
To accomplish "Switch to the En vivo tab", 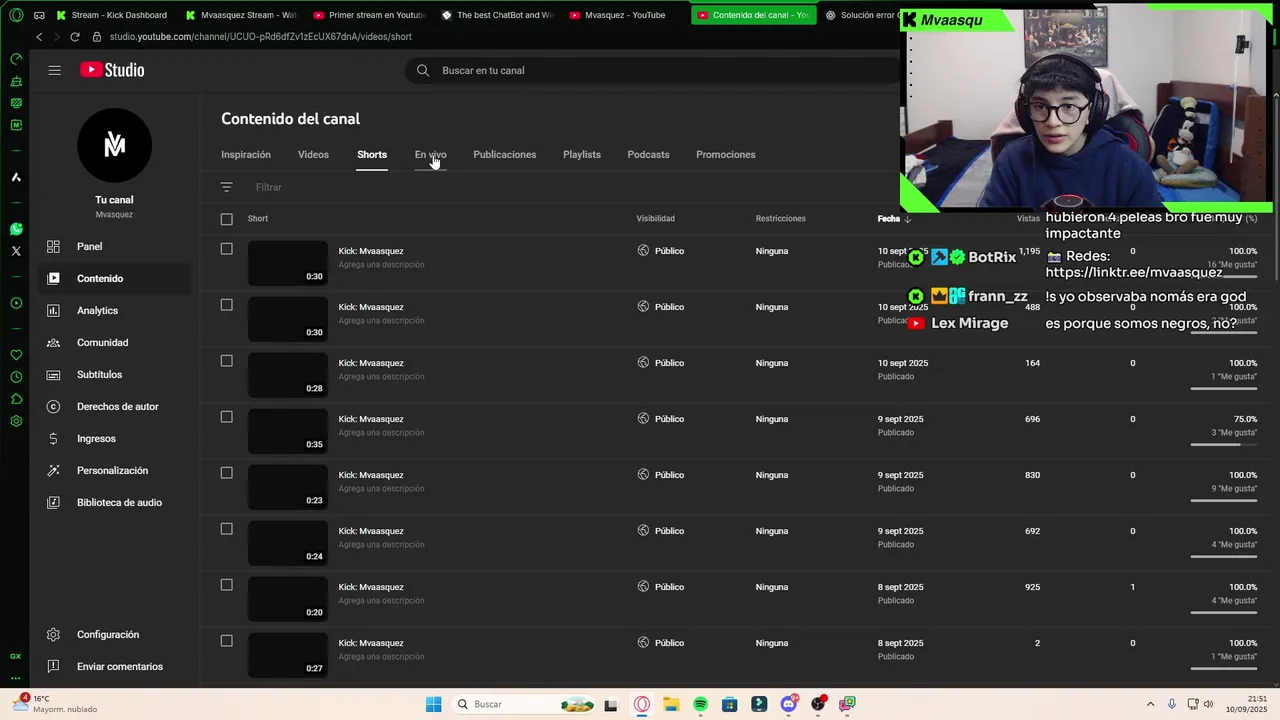I will 430,154.
